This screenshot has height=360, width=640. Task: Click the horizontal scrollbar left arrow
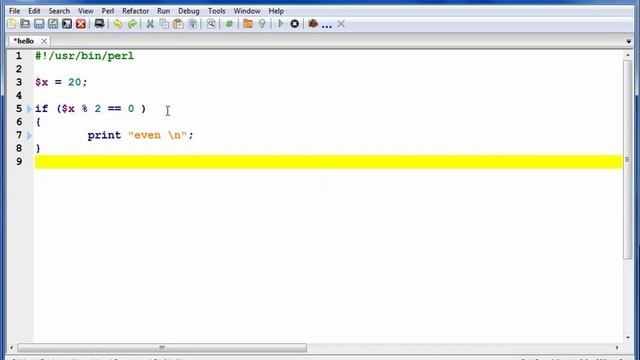[x=11, y=348]
